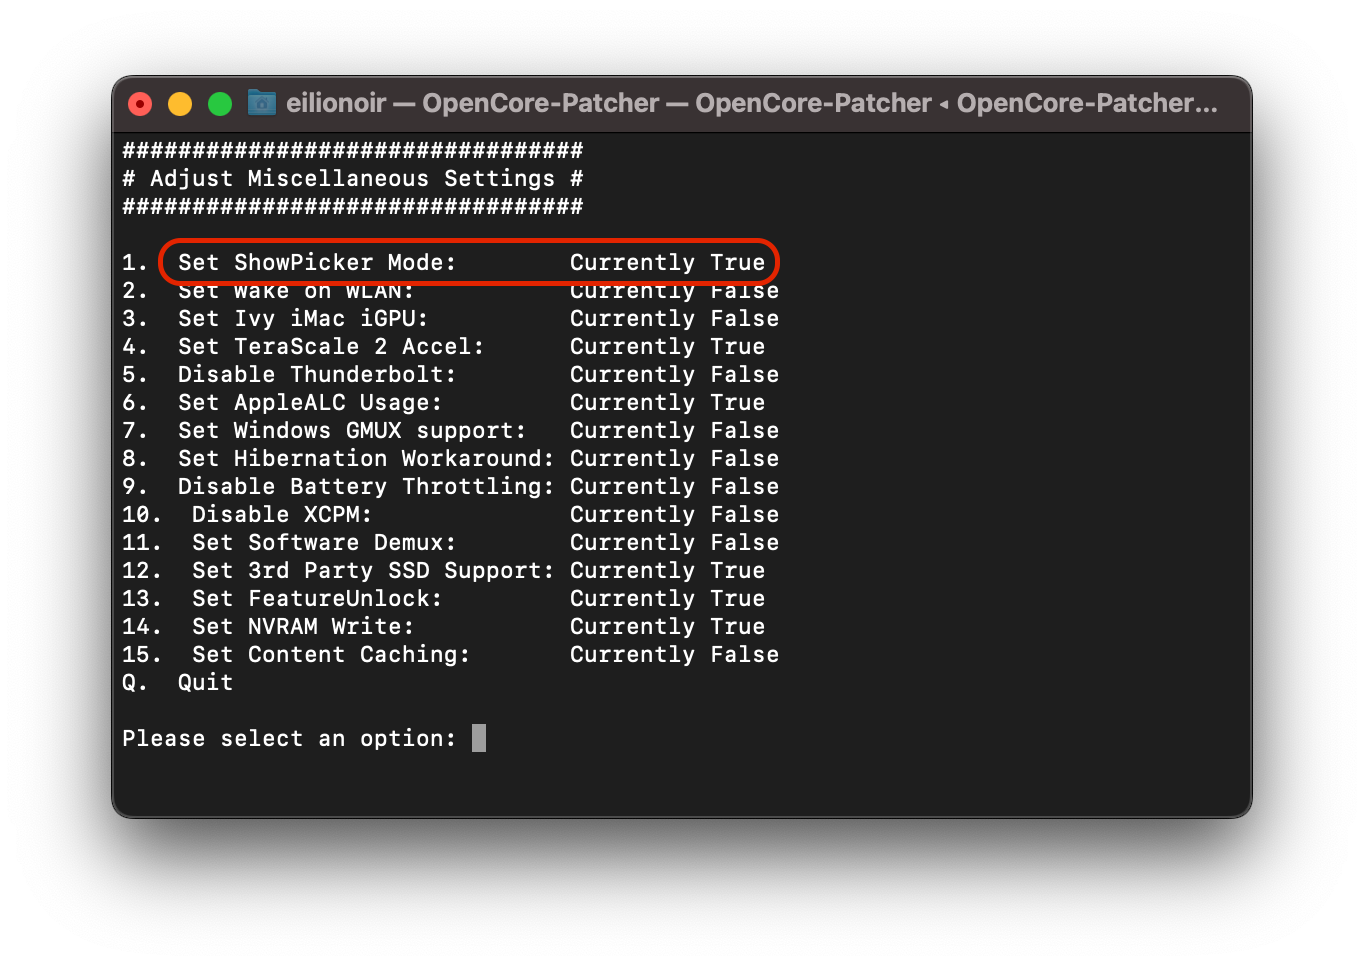Click the Set Ivy iMac iGPU line
This screenshot has width=1364, height=966.
coord(302,319)
